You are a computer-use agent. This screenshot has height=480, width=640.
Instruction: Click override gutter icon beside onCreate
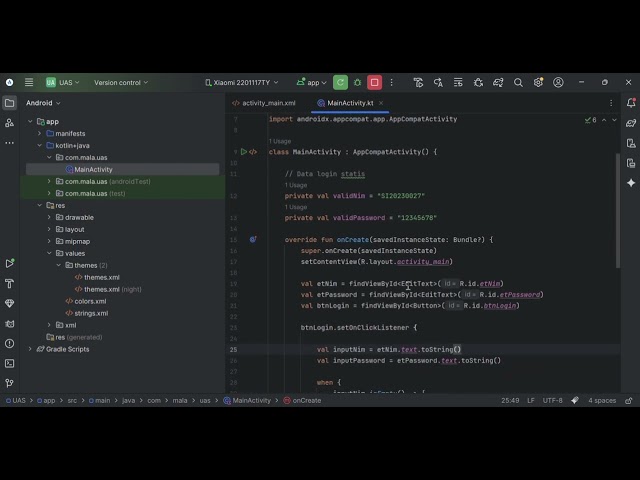[x=253, y=240]
